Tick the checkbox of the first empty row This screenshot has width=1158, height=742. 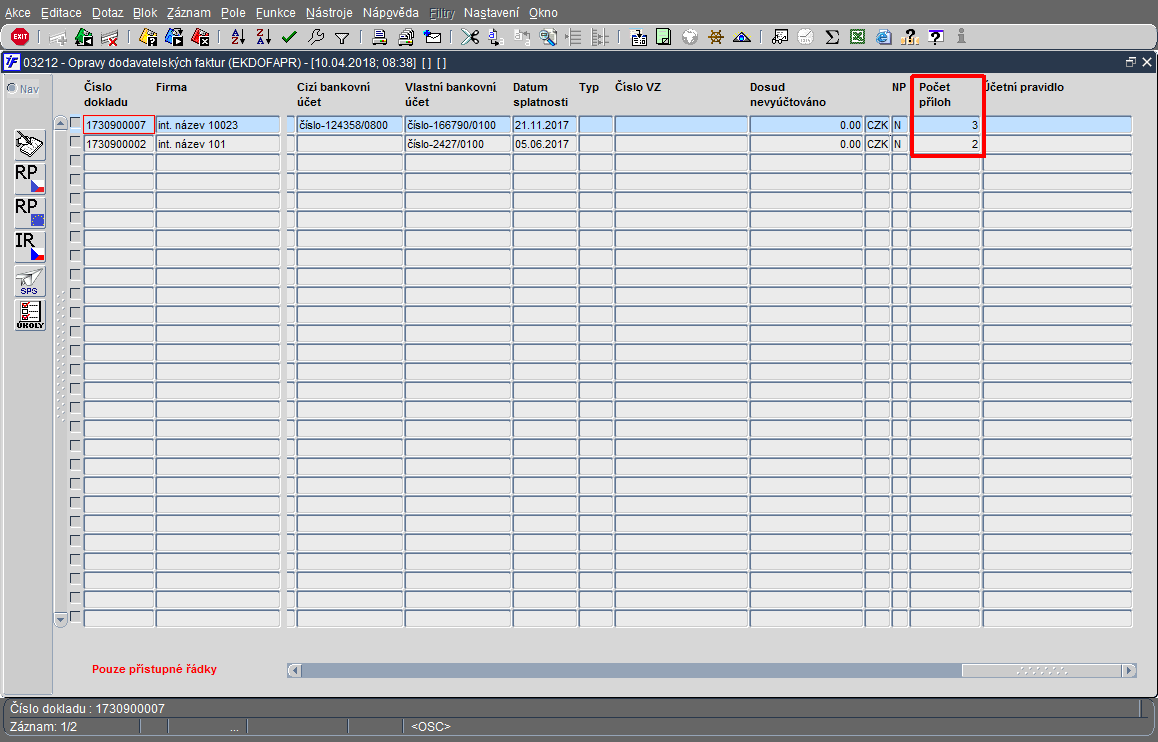75,160
